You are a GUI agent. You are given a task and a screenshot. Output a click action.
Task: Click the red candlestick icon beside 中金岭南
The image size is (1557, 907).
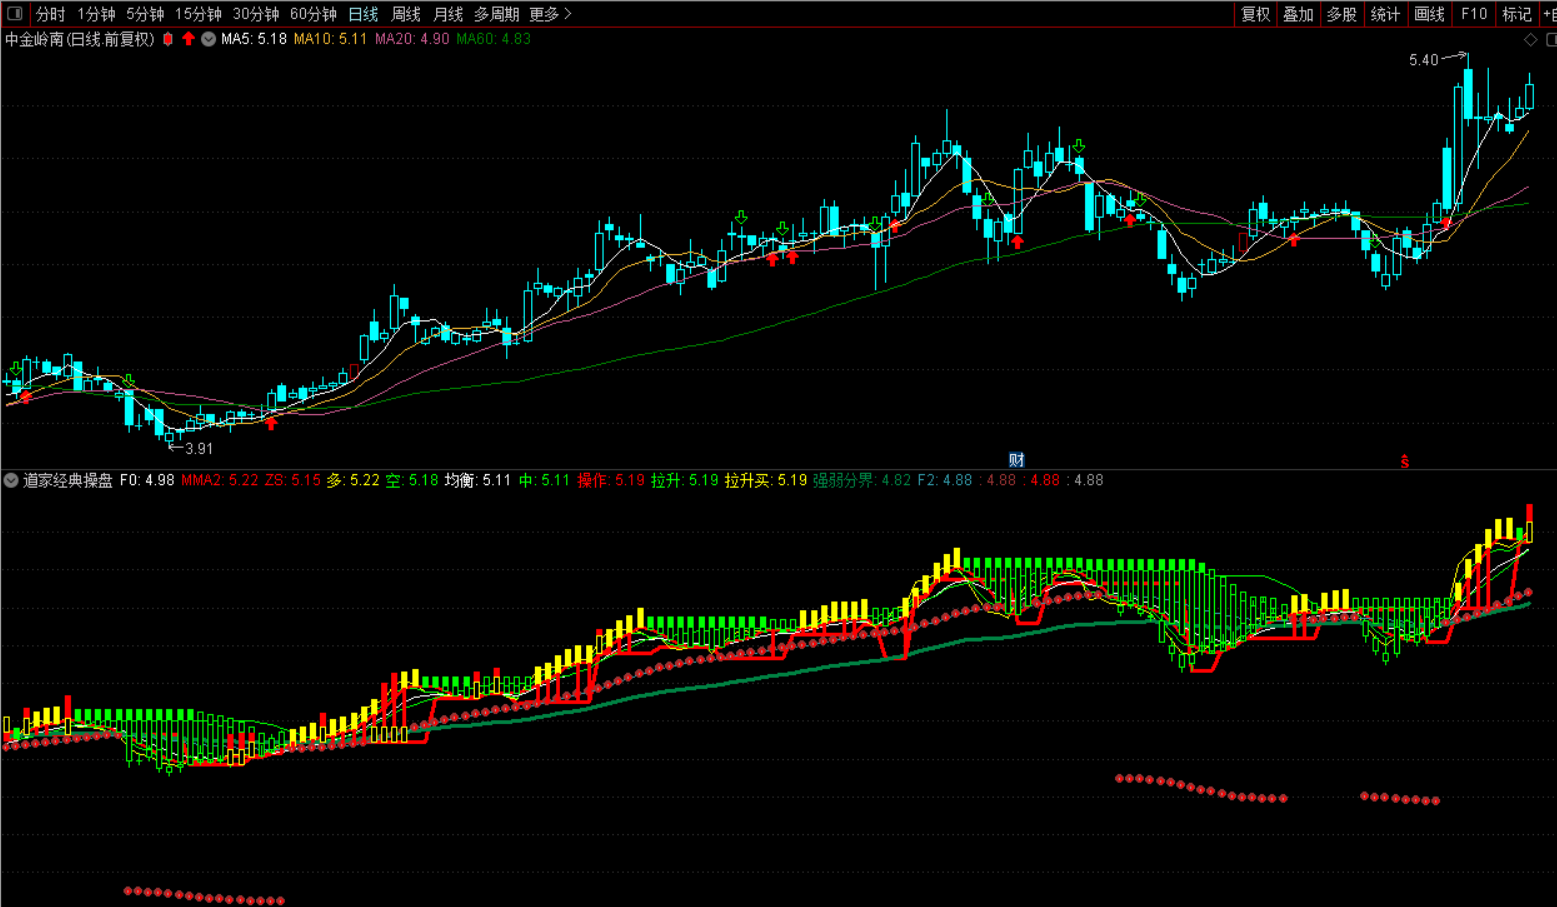click(168, 39)
